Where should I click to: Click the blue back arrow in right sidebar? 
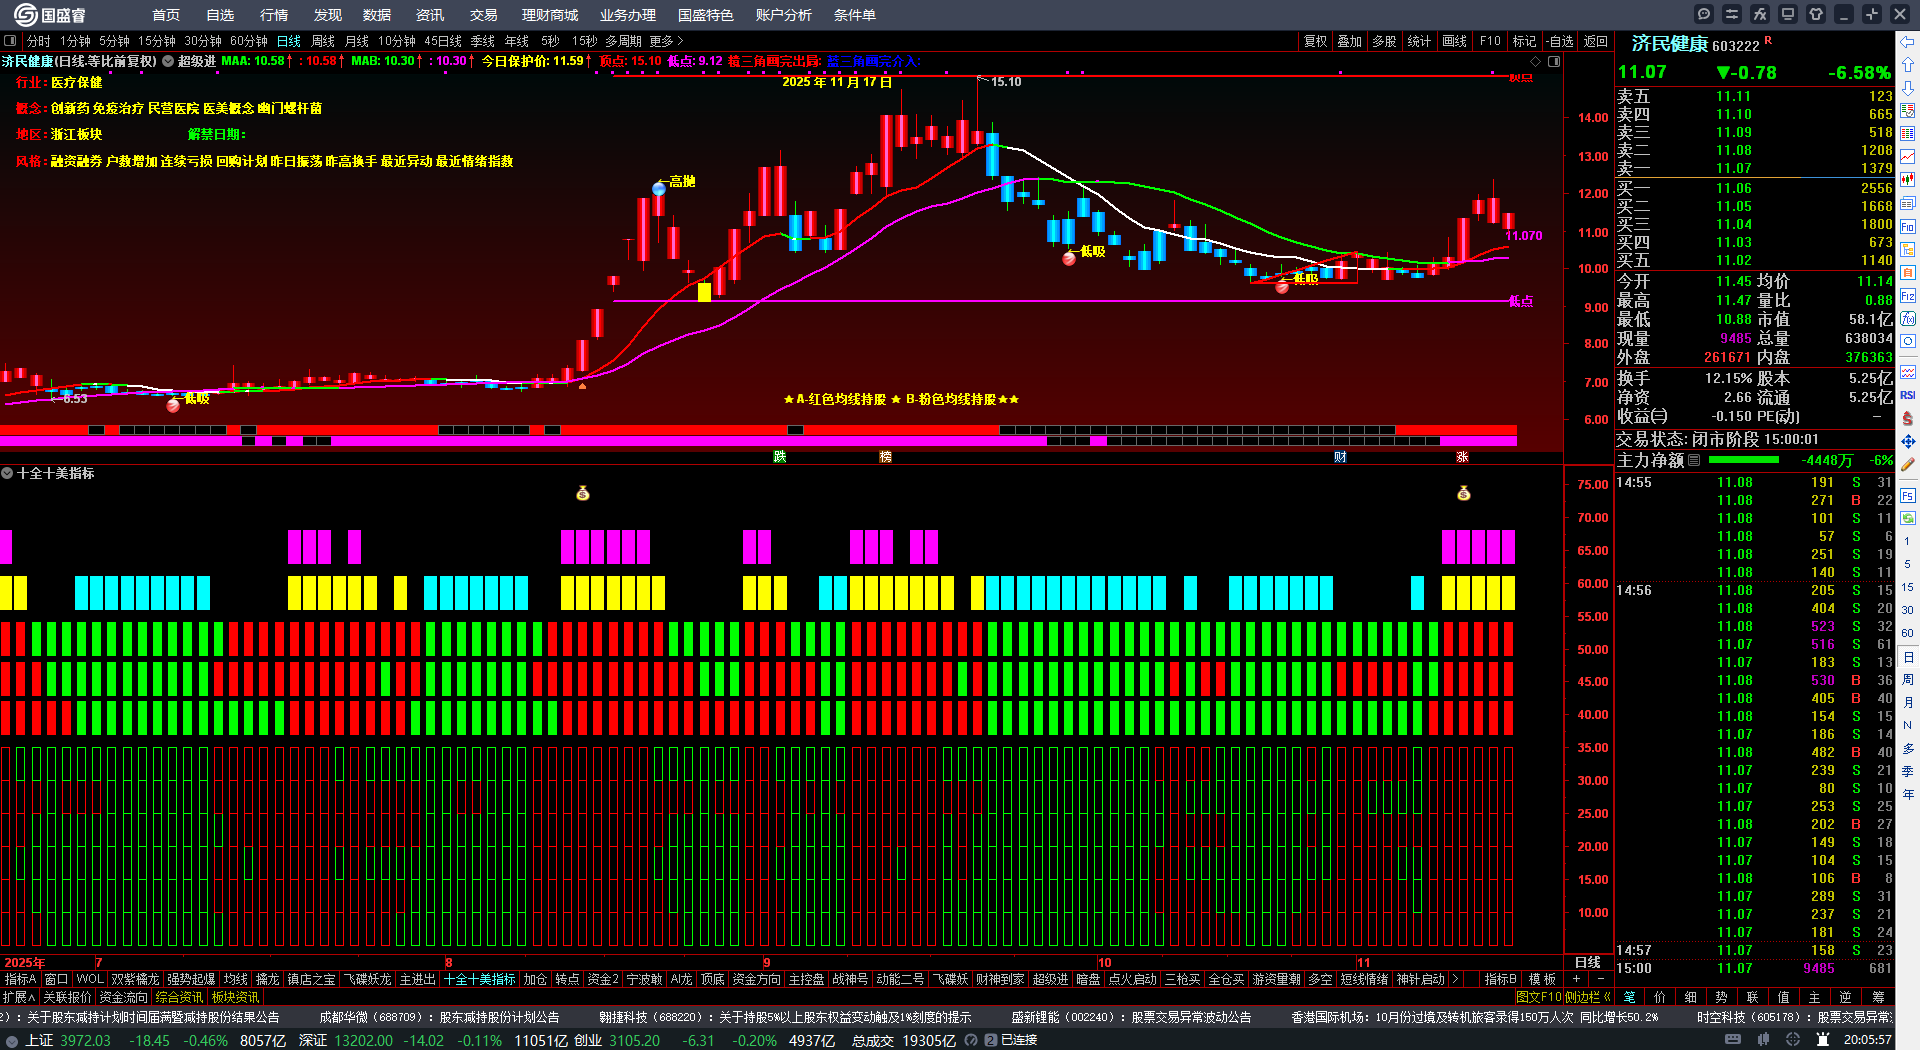point(1908,42)
